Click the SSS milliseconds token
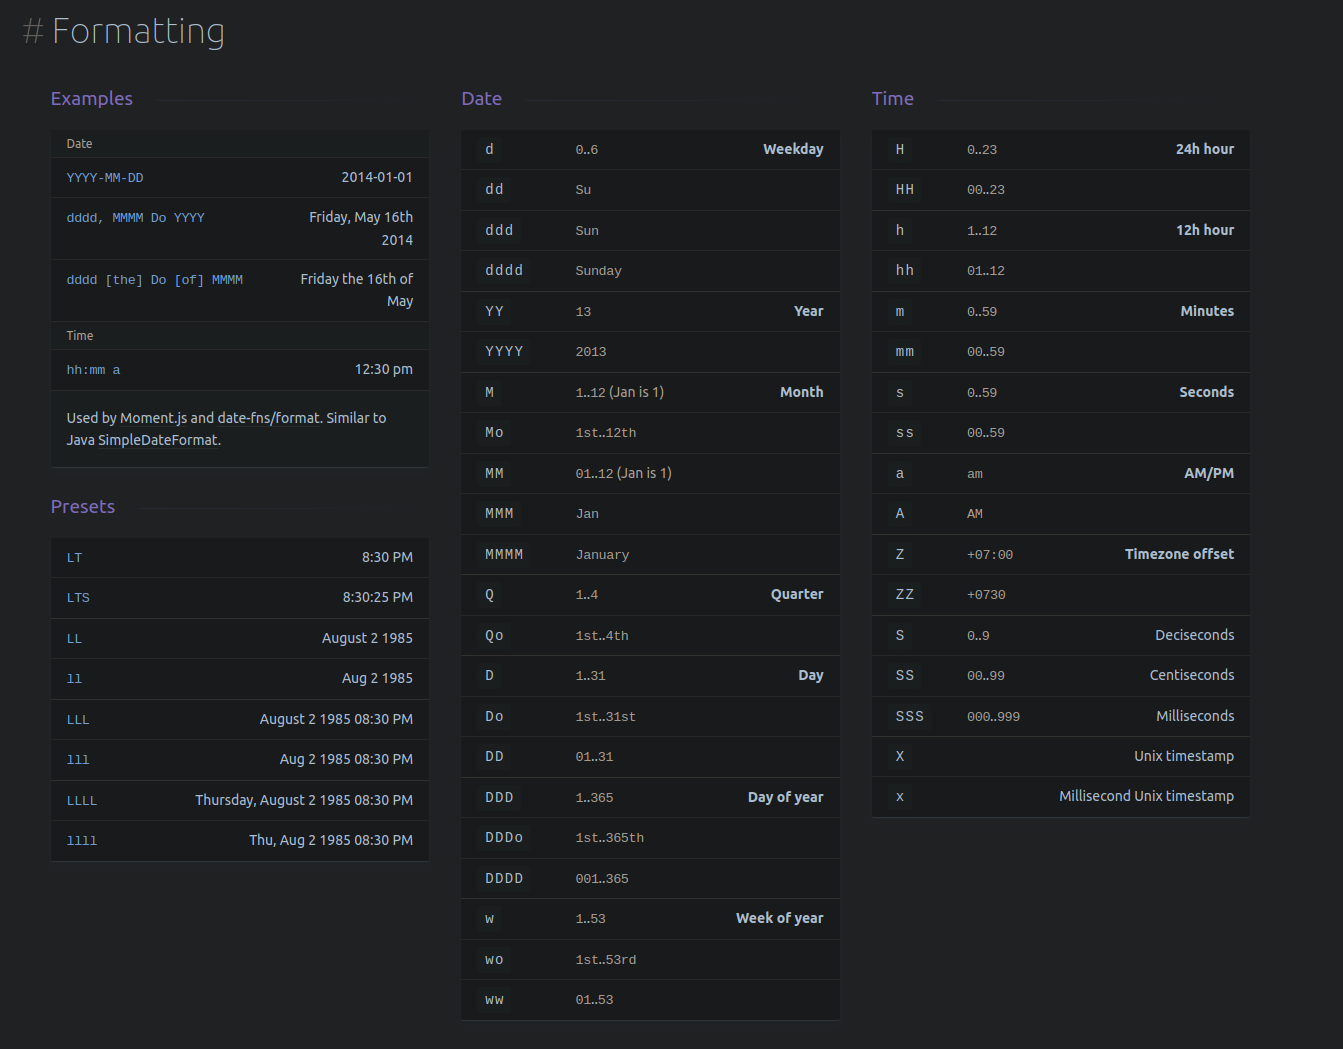Image resolution: width=1343 pixels, height=1049 pixels. 909,716
